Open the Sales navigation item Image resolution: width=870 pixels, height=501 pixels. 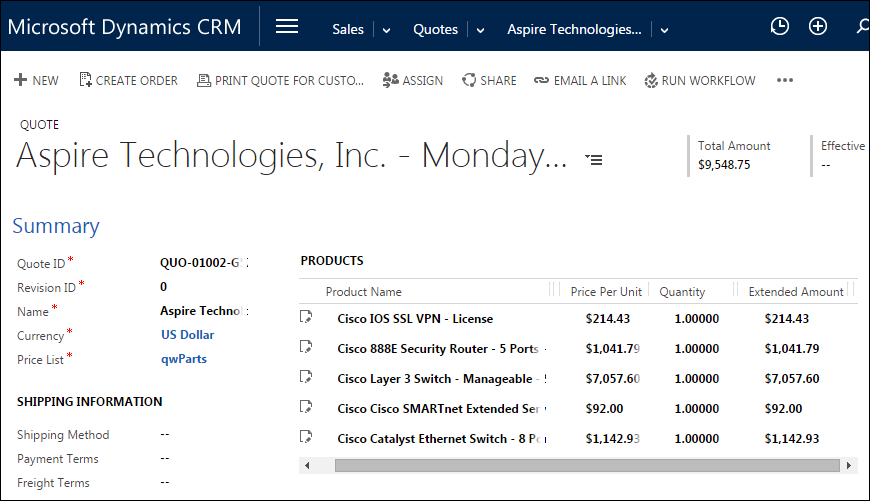[348, 29]
